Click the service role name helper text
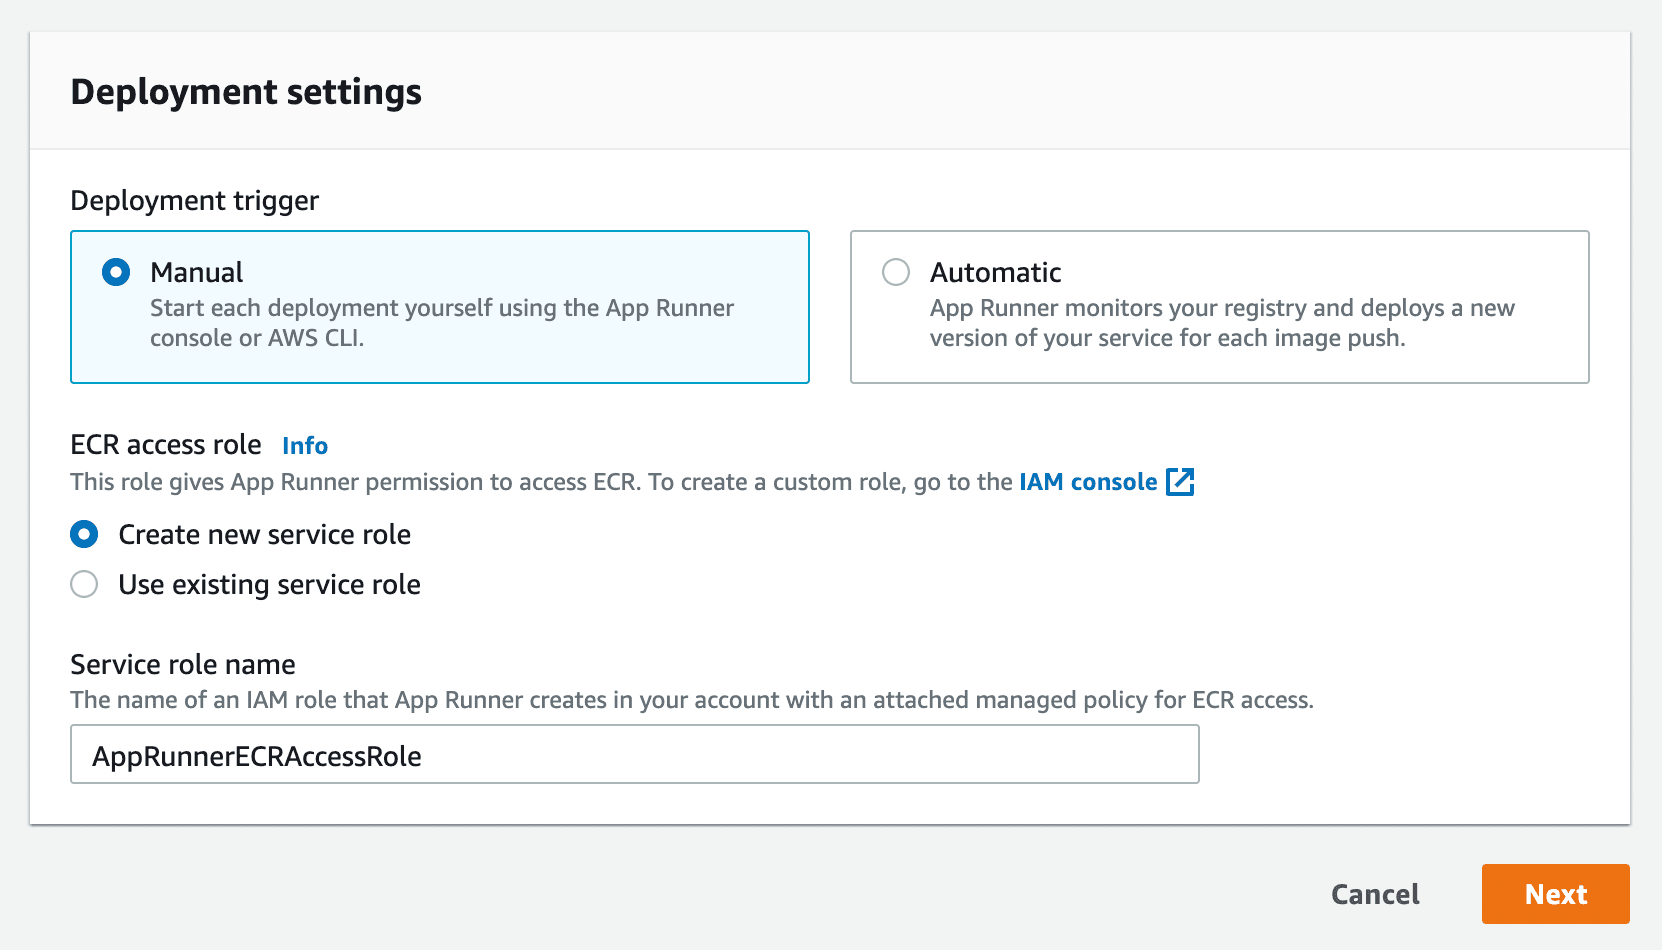This screenshot has width=1662, height=950. 693,700
